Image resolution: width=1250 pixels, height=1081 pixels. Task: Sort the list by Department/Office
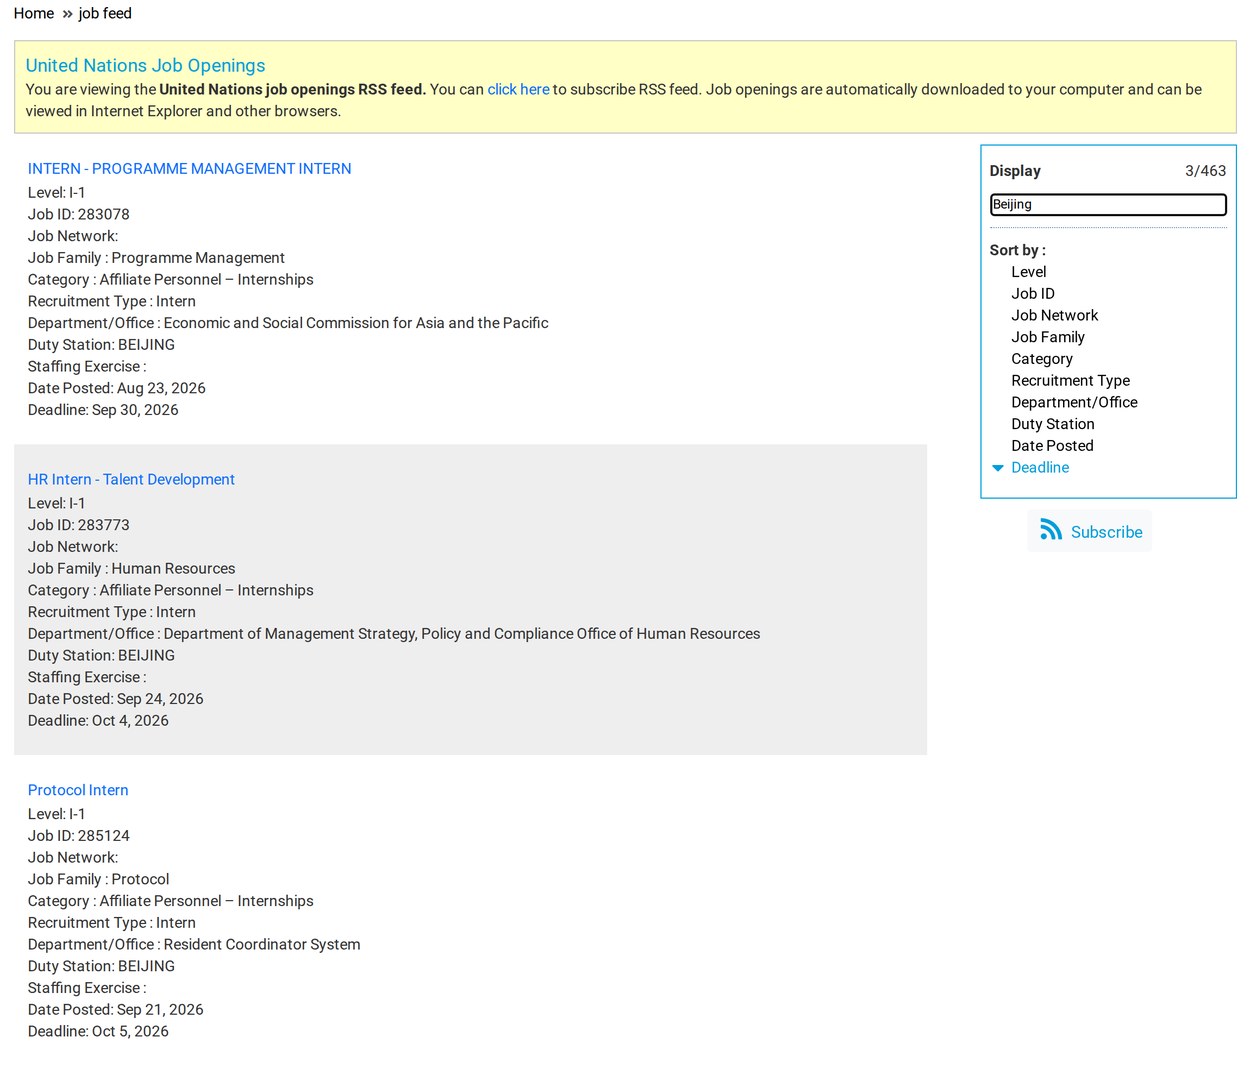(x=1074, y=403)
